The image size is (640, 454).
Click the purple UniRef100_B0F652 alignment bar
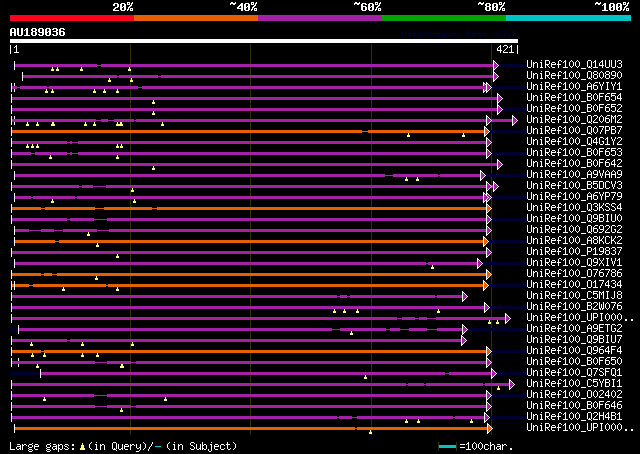255,109
